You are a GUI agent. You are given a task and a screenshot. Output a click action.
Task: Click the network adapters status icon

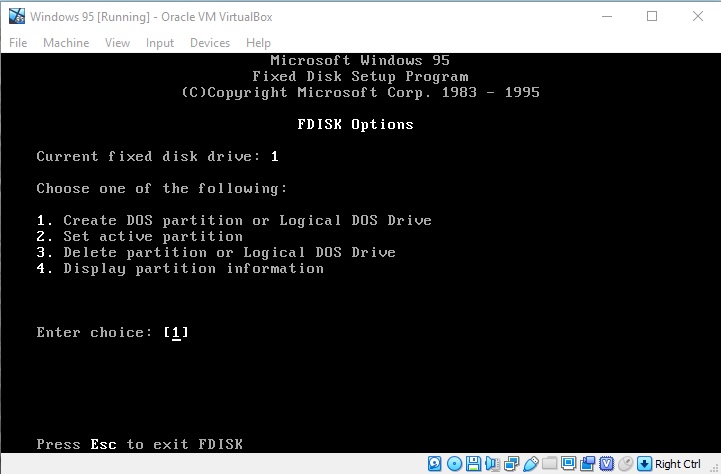point(511,463)
